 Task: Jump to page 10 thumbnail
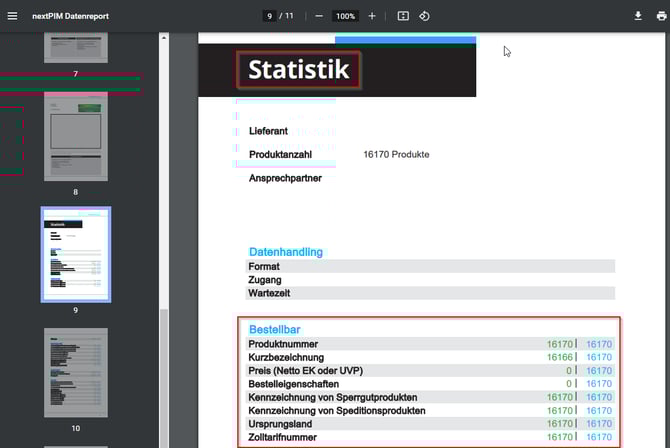[75, 372]
